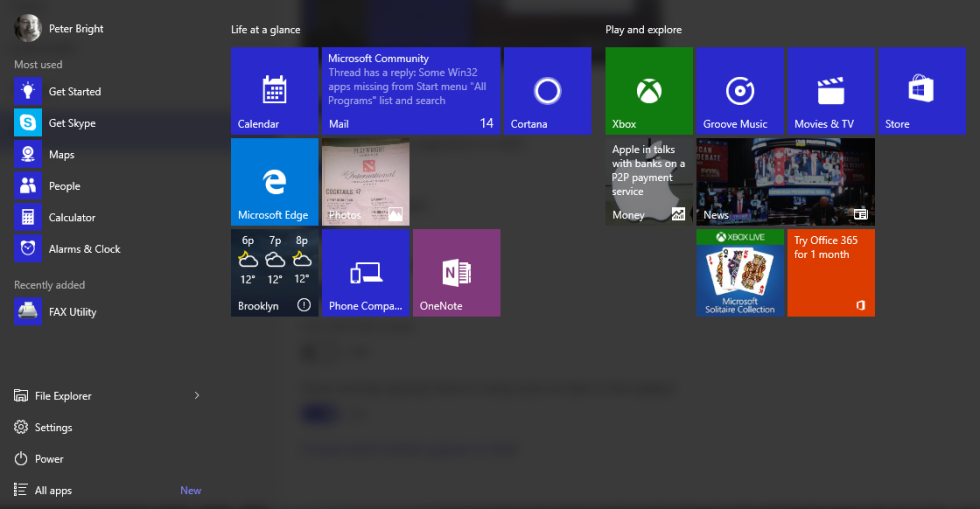Image resolution: width=980 pixels, height=509 pixels.
Task: Select the Get Started label
Action: [x=75, y=91]
